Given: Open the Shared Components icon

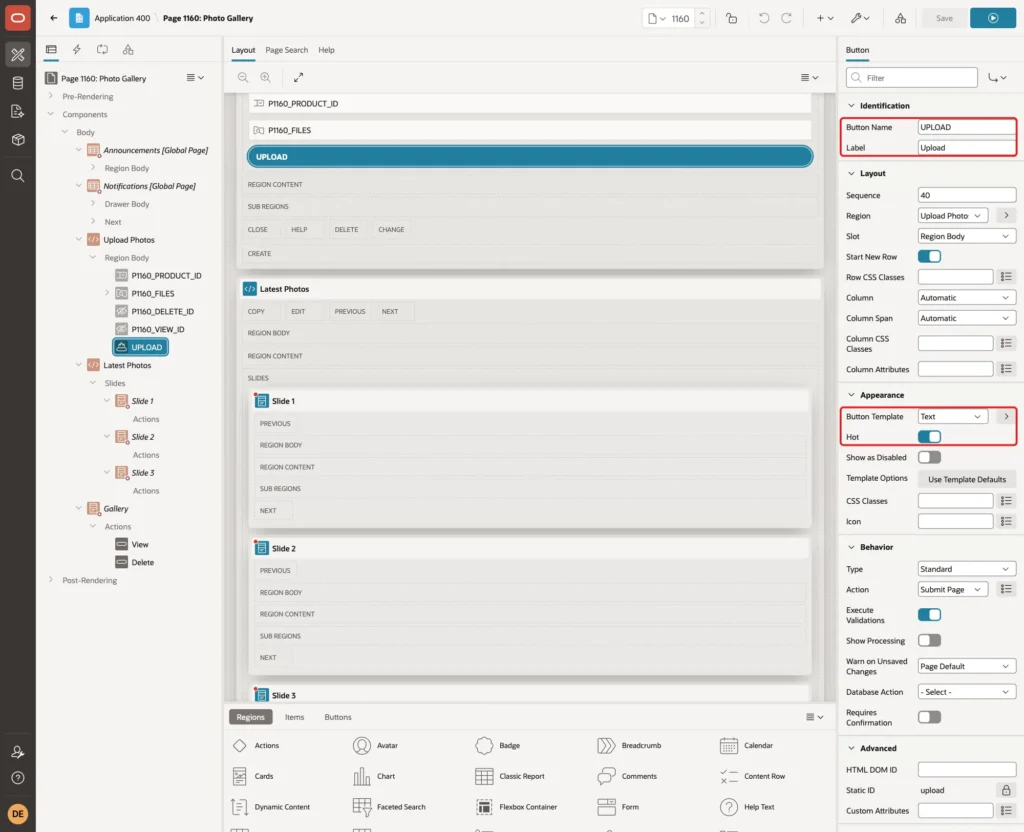Looking at the screenshot, I should tap(900, 18).
